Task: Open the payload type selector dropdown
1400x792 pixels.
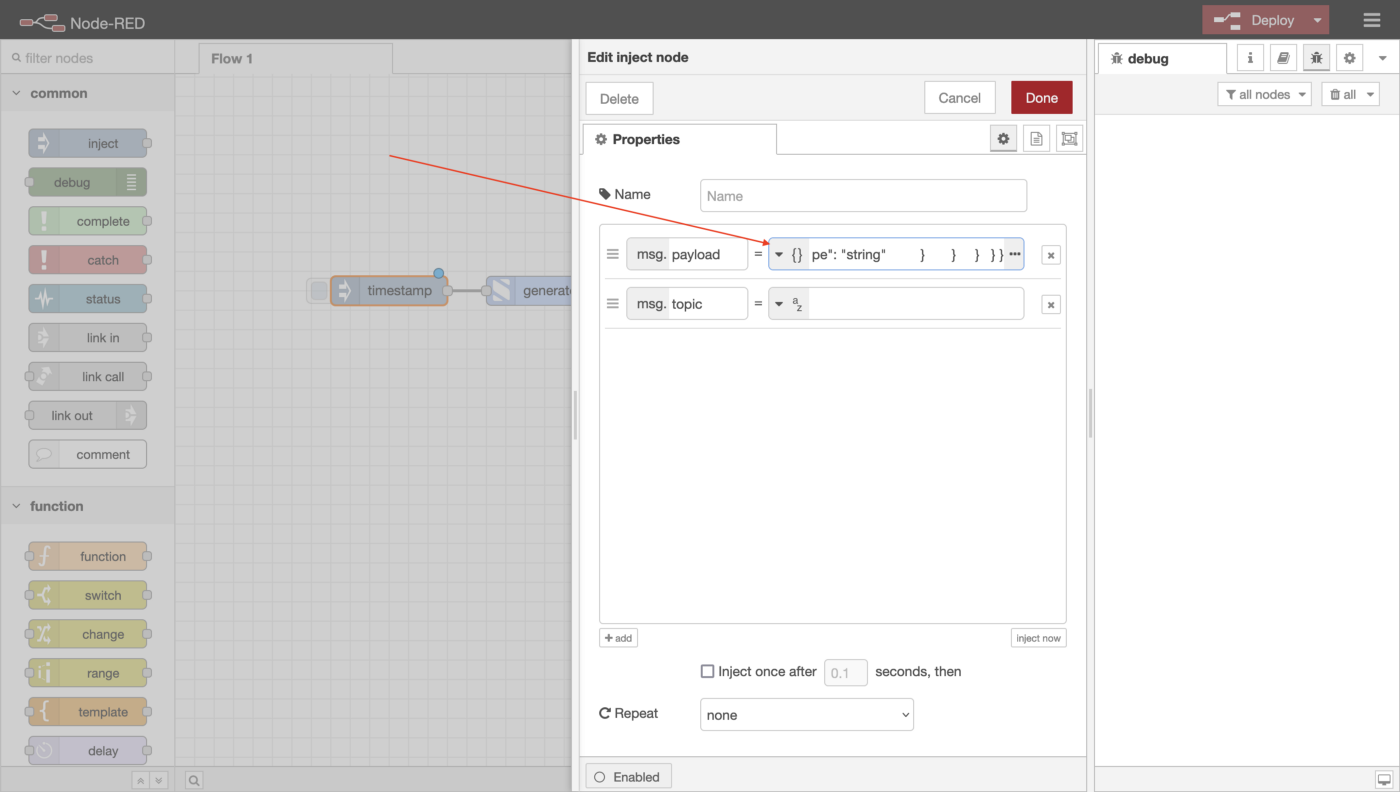Action: coord(787,254)
